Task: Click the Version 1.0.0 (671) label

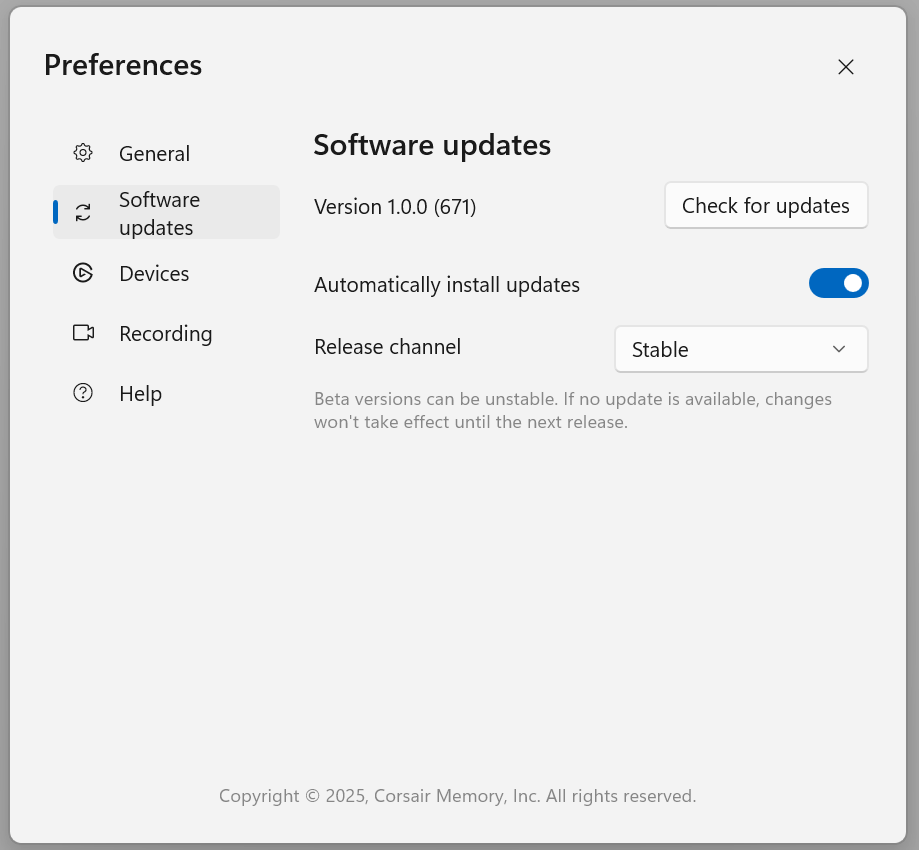Action: click(395, 207)
